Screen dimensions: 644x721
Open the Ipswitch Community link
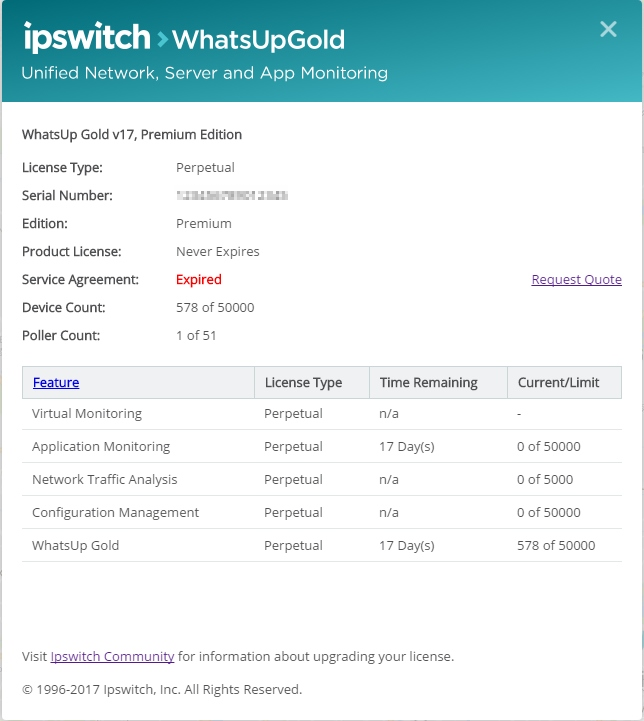pos(112,657)
